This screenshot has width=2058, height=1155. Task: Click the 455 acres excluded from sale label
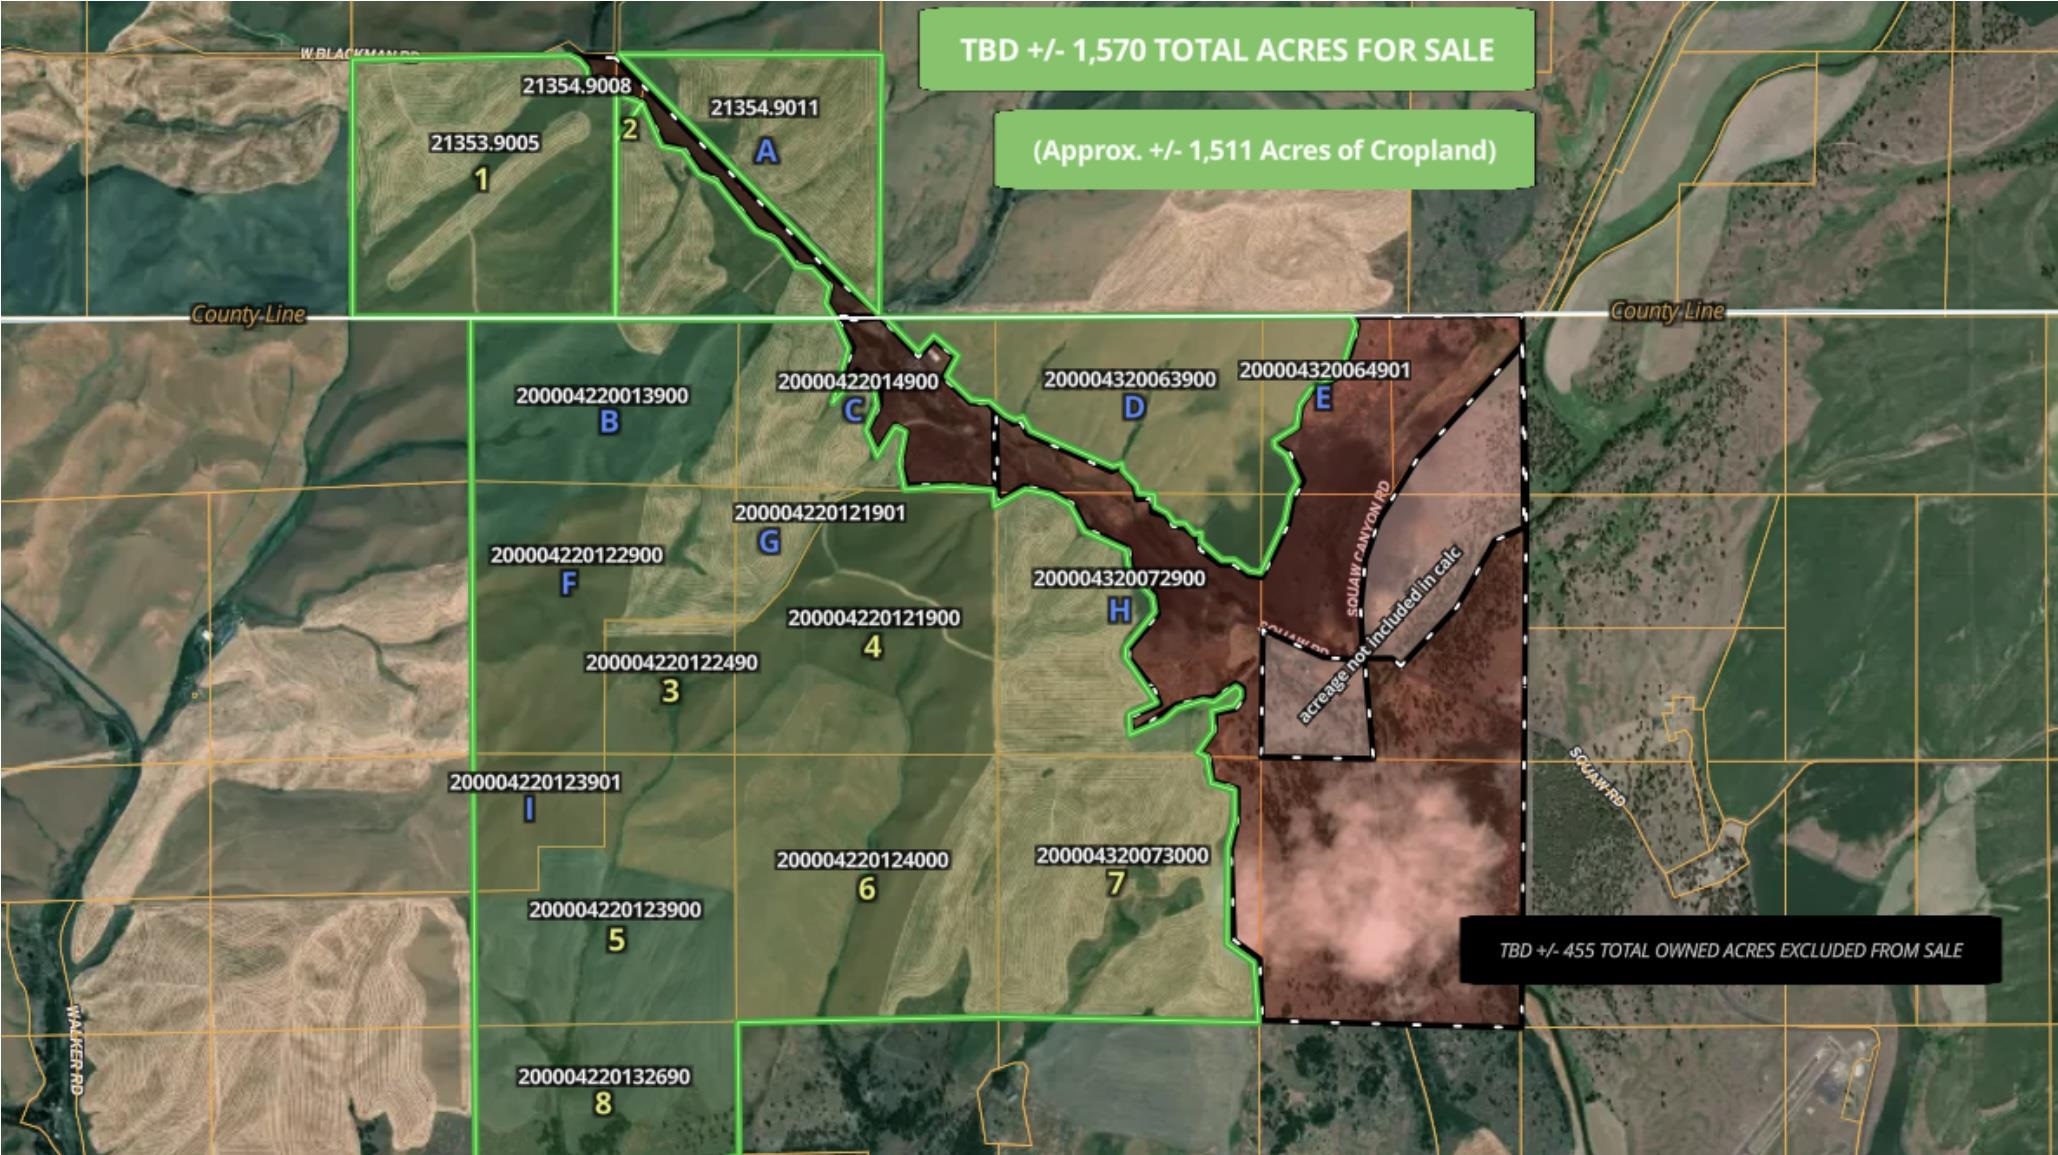1730,950
